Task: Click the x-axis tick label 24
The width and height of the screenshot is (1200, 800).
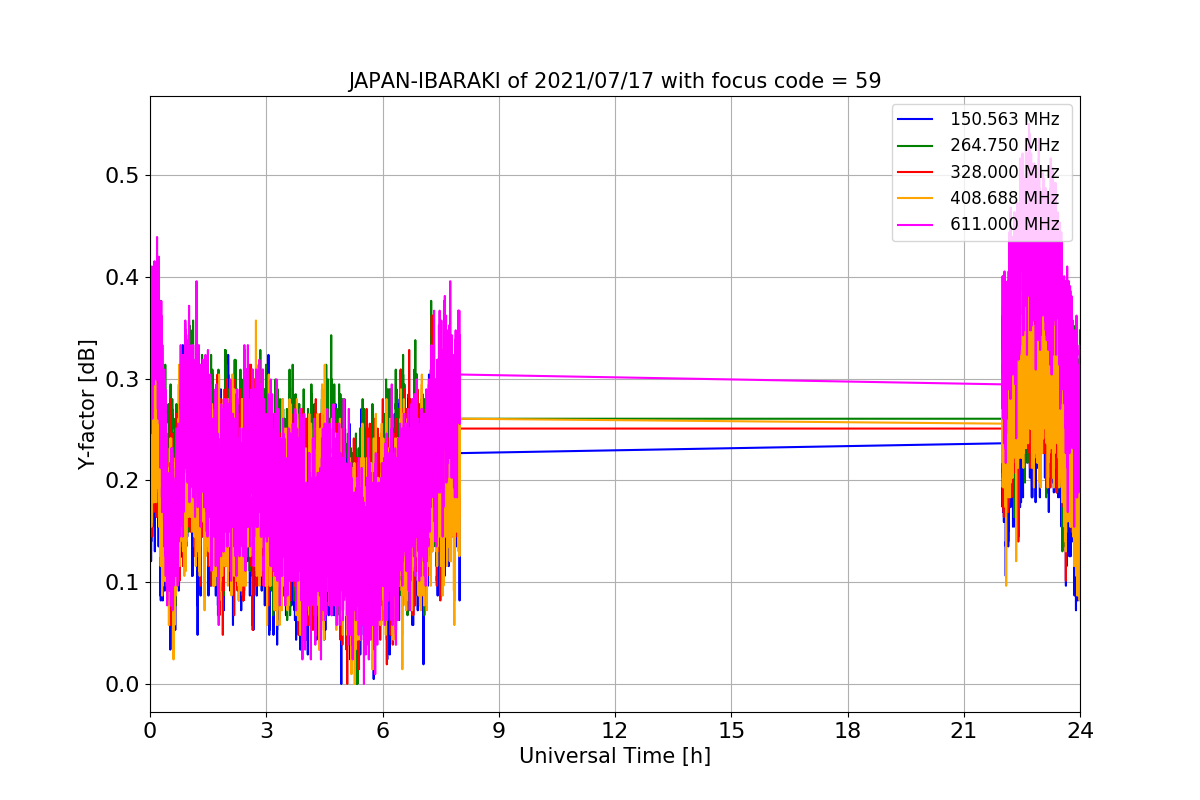Action: (x=1080, y=731)
